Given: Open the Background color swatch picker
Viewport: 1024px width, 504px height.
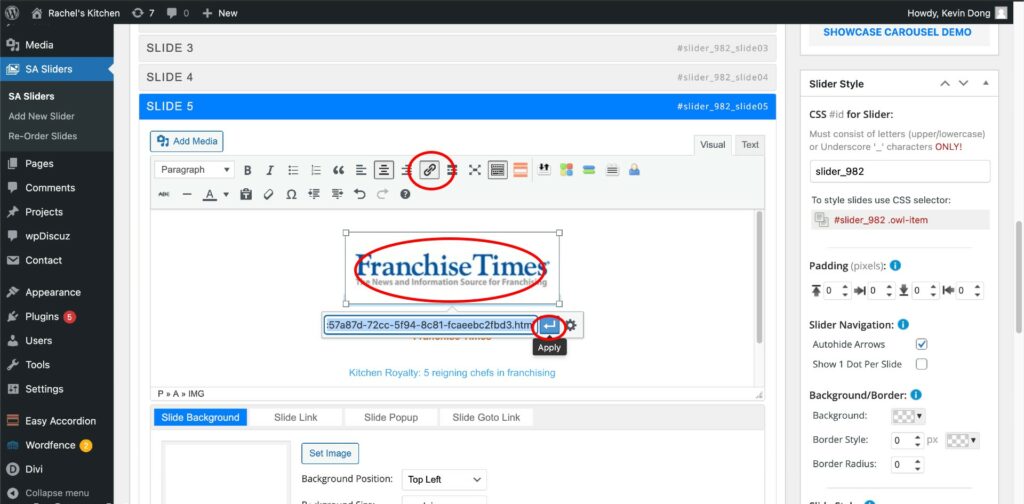Looking at the screenshot, I should point(912,416).
